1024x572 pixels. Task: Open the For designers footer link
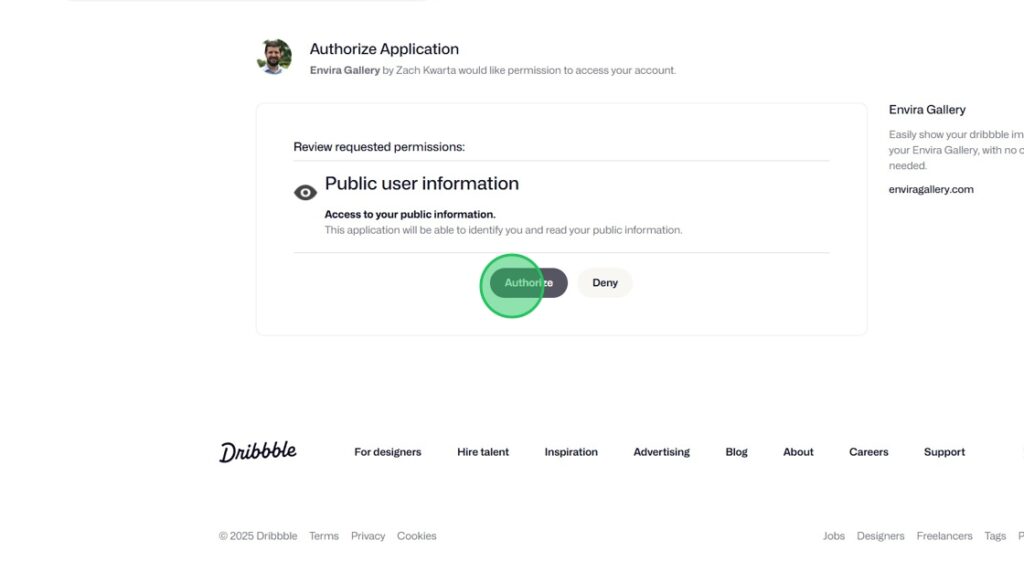387,452
